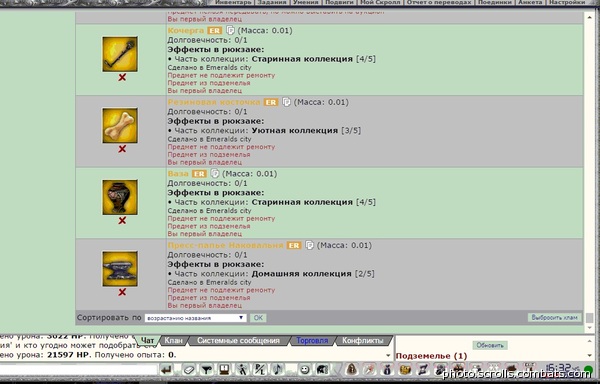Switch to the Клан chat tab

(173, 340)
